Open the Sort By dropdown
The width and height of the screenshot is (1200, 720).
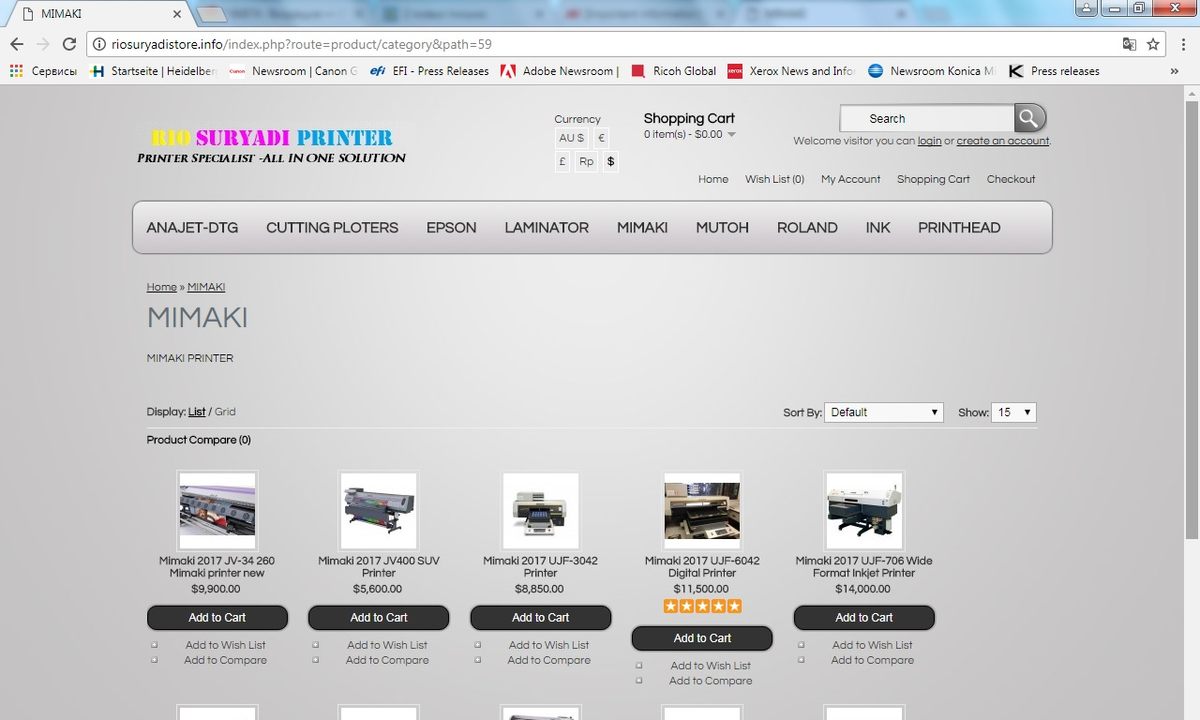coord(883,412)
